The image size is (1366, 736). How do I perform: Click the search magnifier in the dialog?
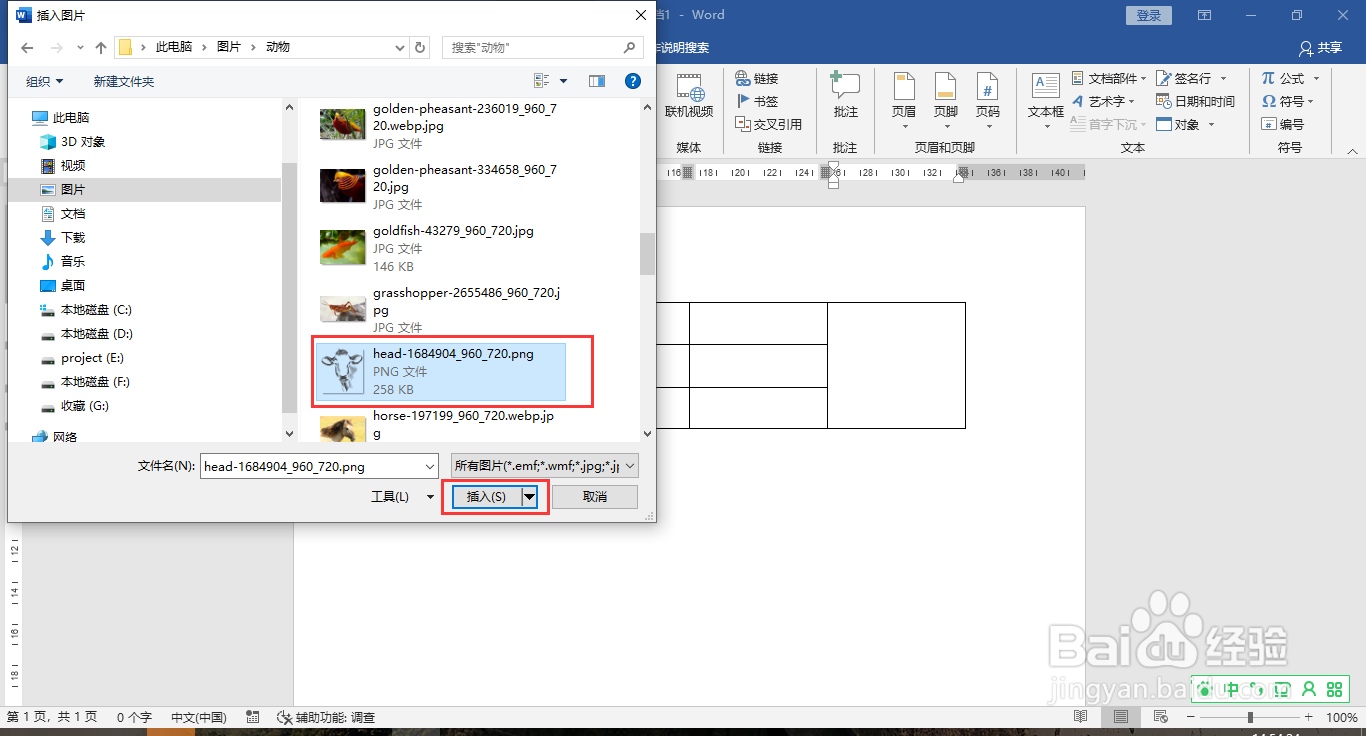pos(630,47)
